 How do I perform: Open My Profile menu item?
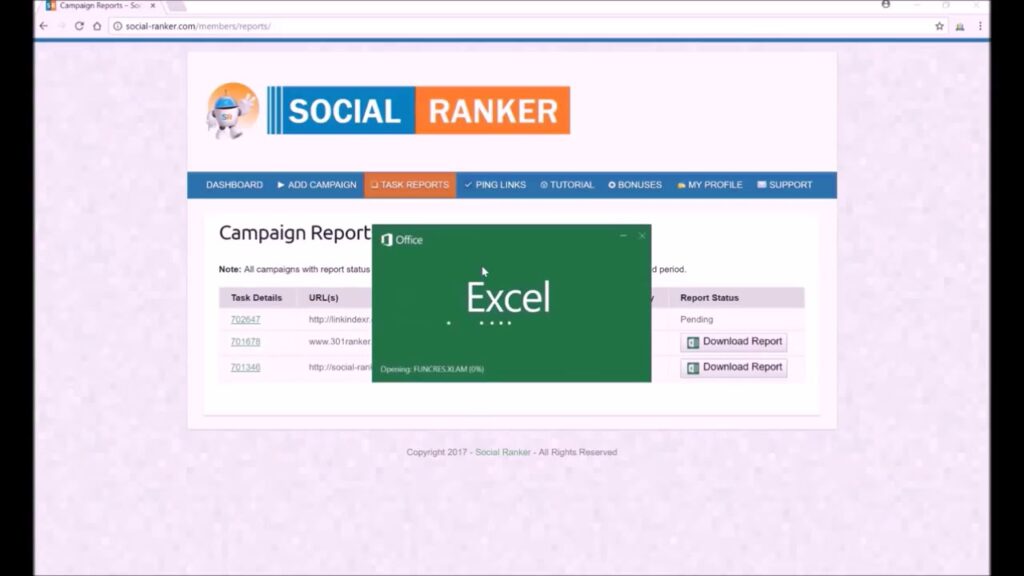(x=709, y=185)
